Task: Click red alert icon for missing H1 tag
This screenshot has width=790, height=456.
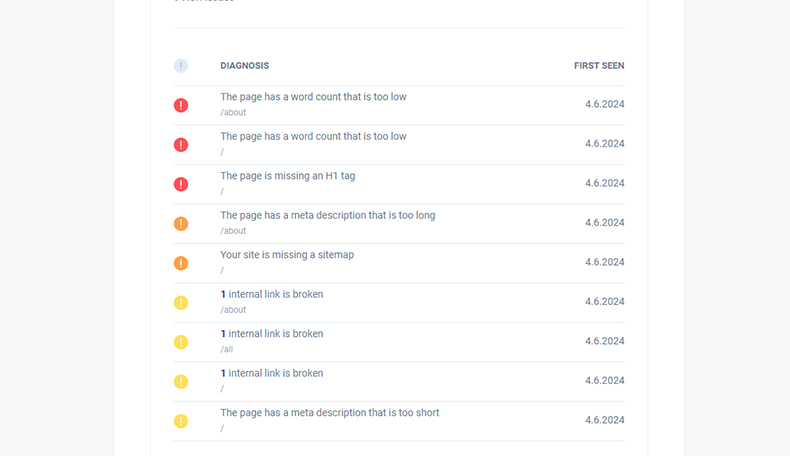Action: point(181,184)
